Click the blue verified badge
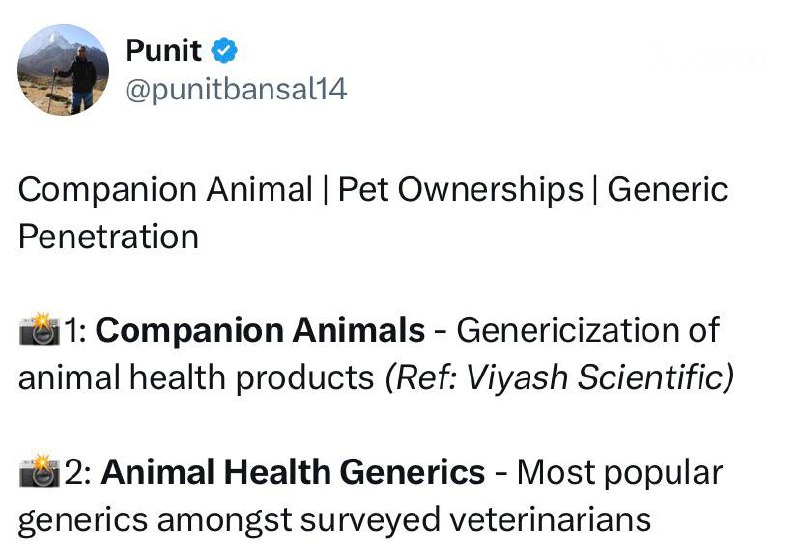Viewport: 800px width, 558px height. click(x=227, y=50)
